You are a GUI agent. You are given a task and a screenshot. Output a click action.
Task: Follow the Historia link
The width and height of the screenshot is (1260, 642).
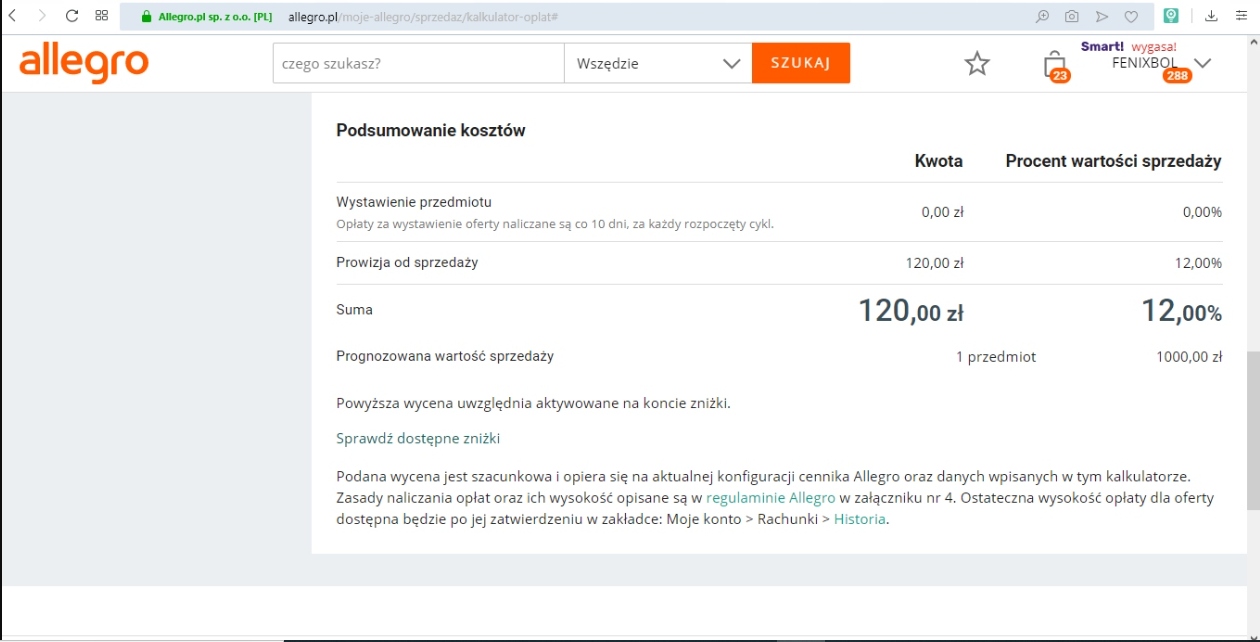(859, 519)
